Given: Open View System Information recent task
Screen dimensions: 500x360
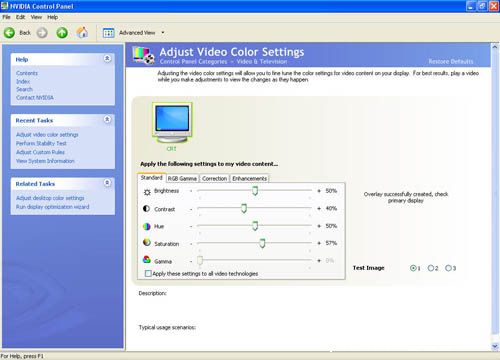Looking at the screenshot, I should pyautogui.click(x=45, y=161).
